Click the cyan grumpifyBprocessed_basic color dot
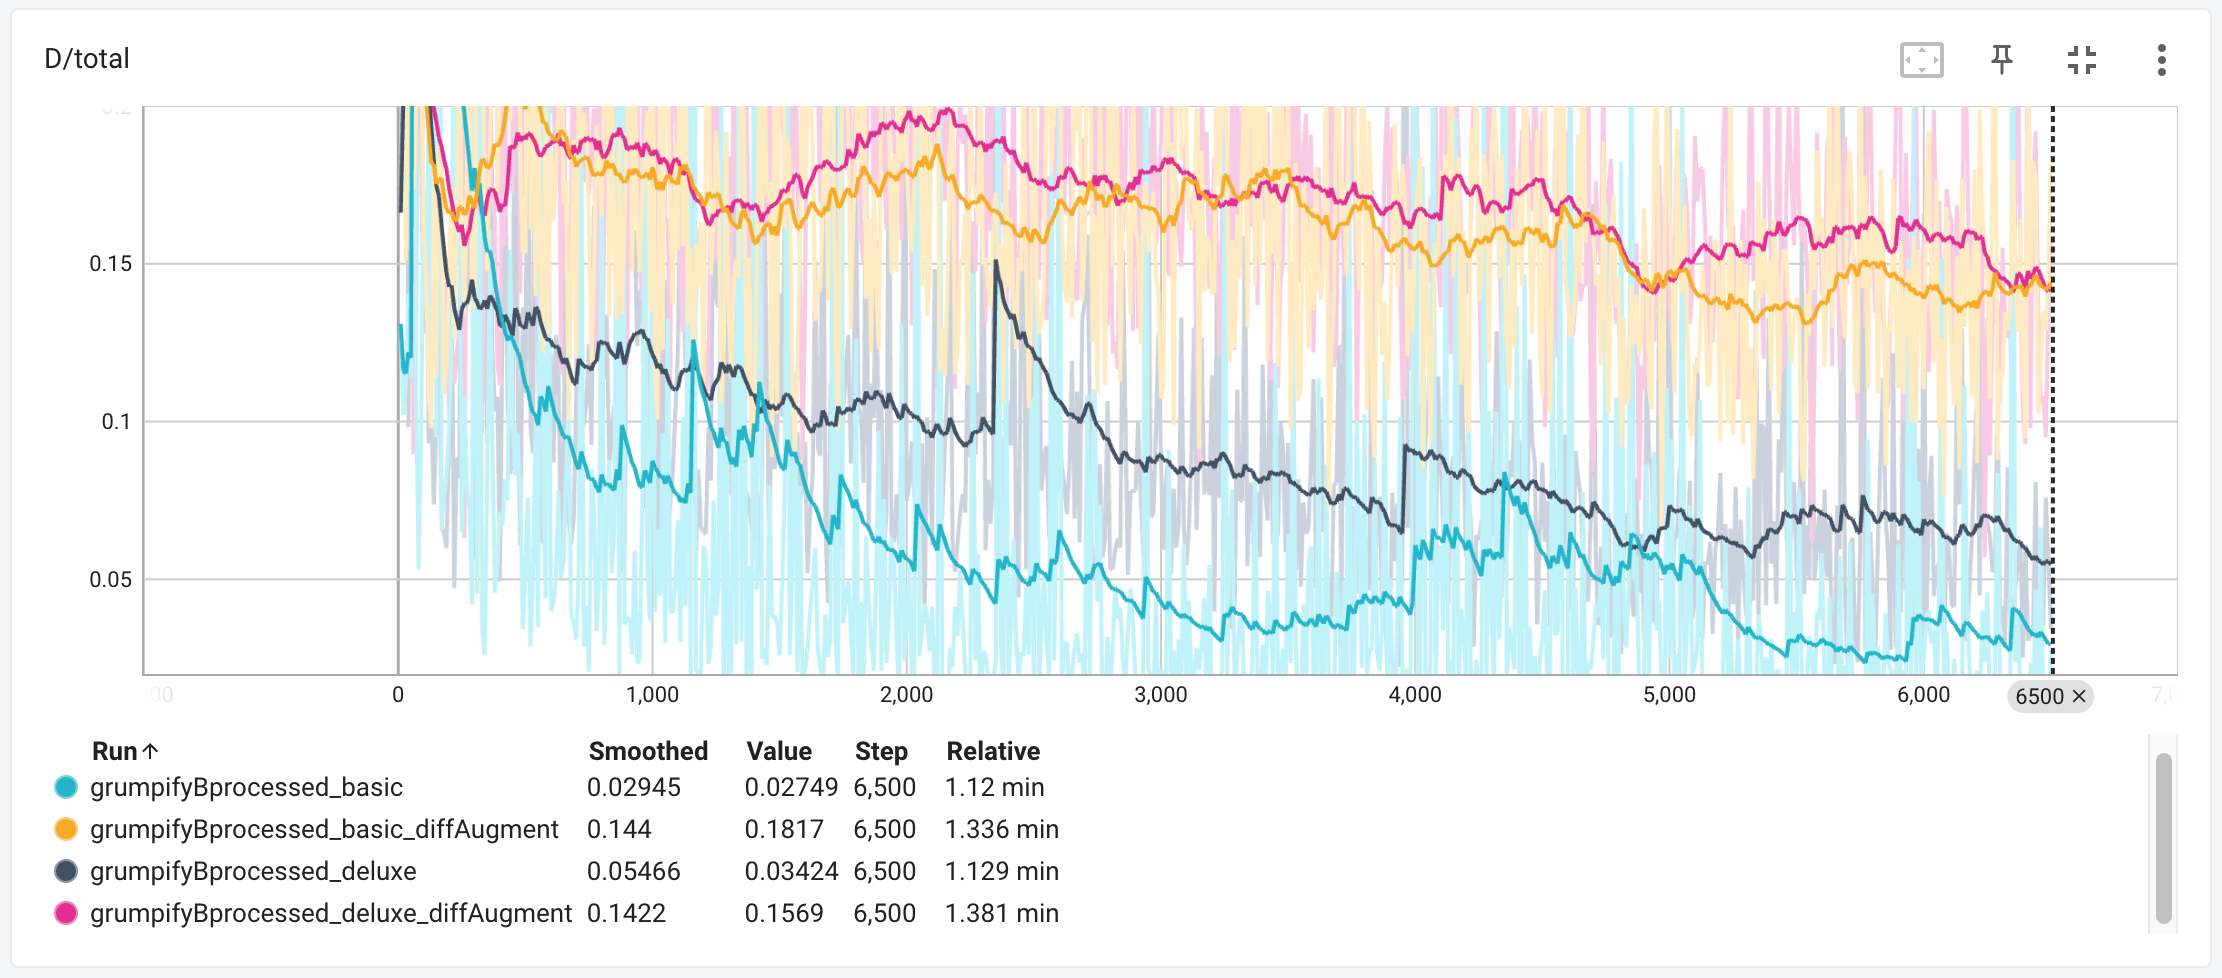 [x=66, y=787]
